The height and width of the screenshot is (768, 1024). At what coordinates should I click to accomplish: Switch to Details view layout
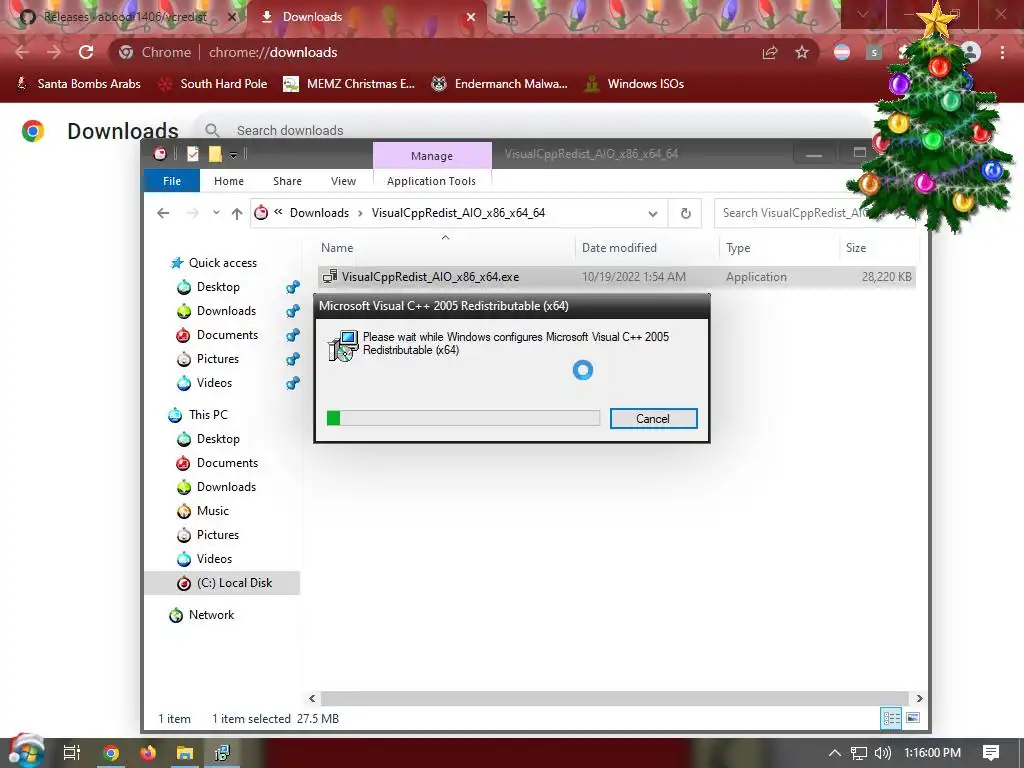pyautogui.click(x=891, y=718)
